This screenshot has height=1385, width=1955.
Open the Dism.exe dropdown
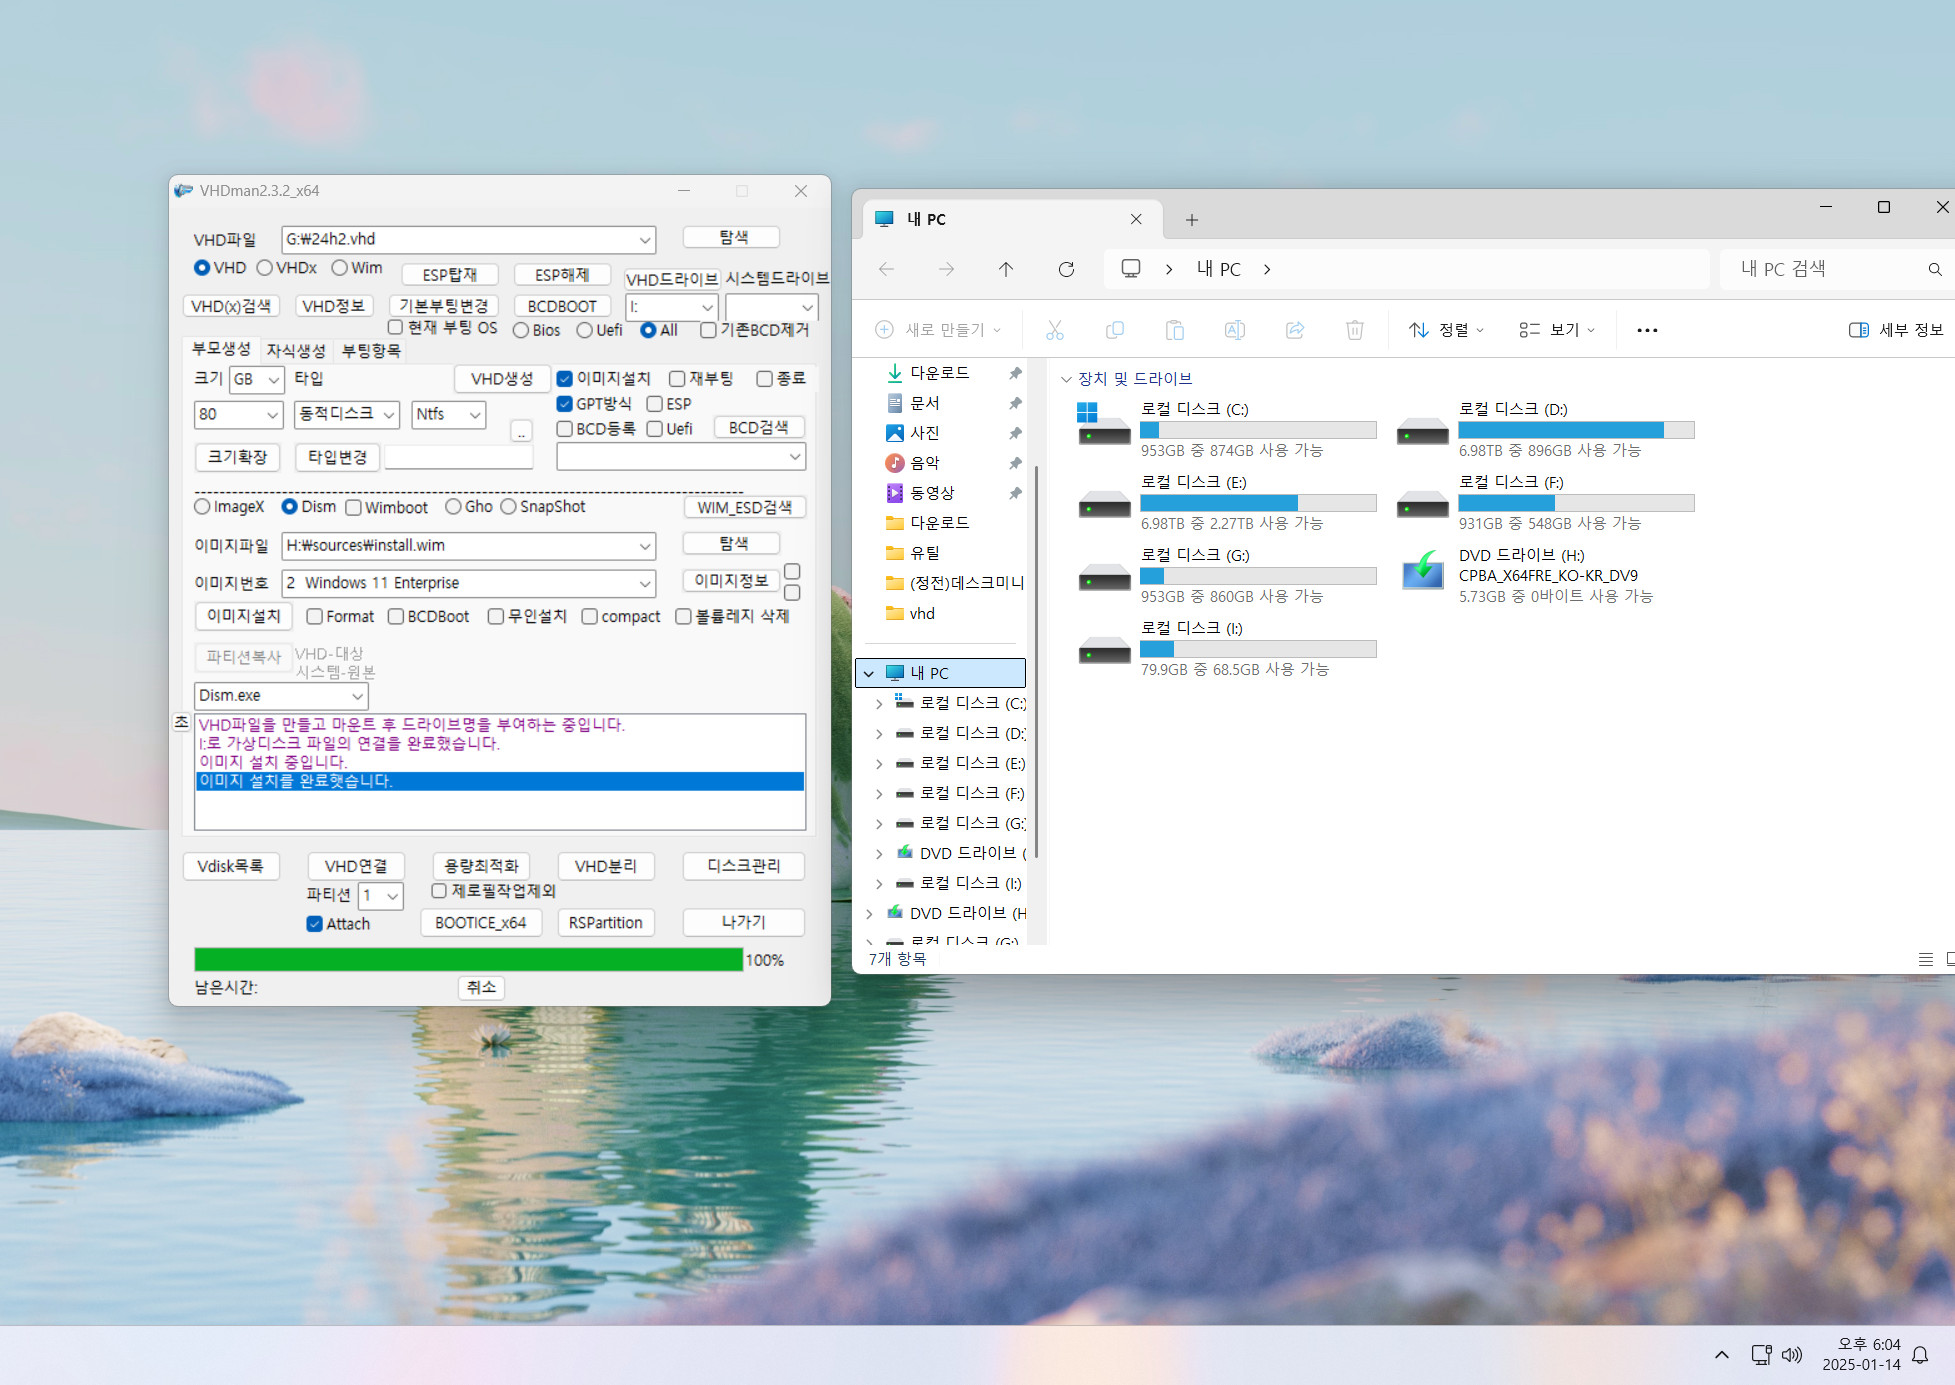(357, 696)
